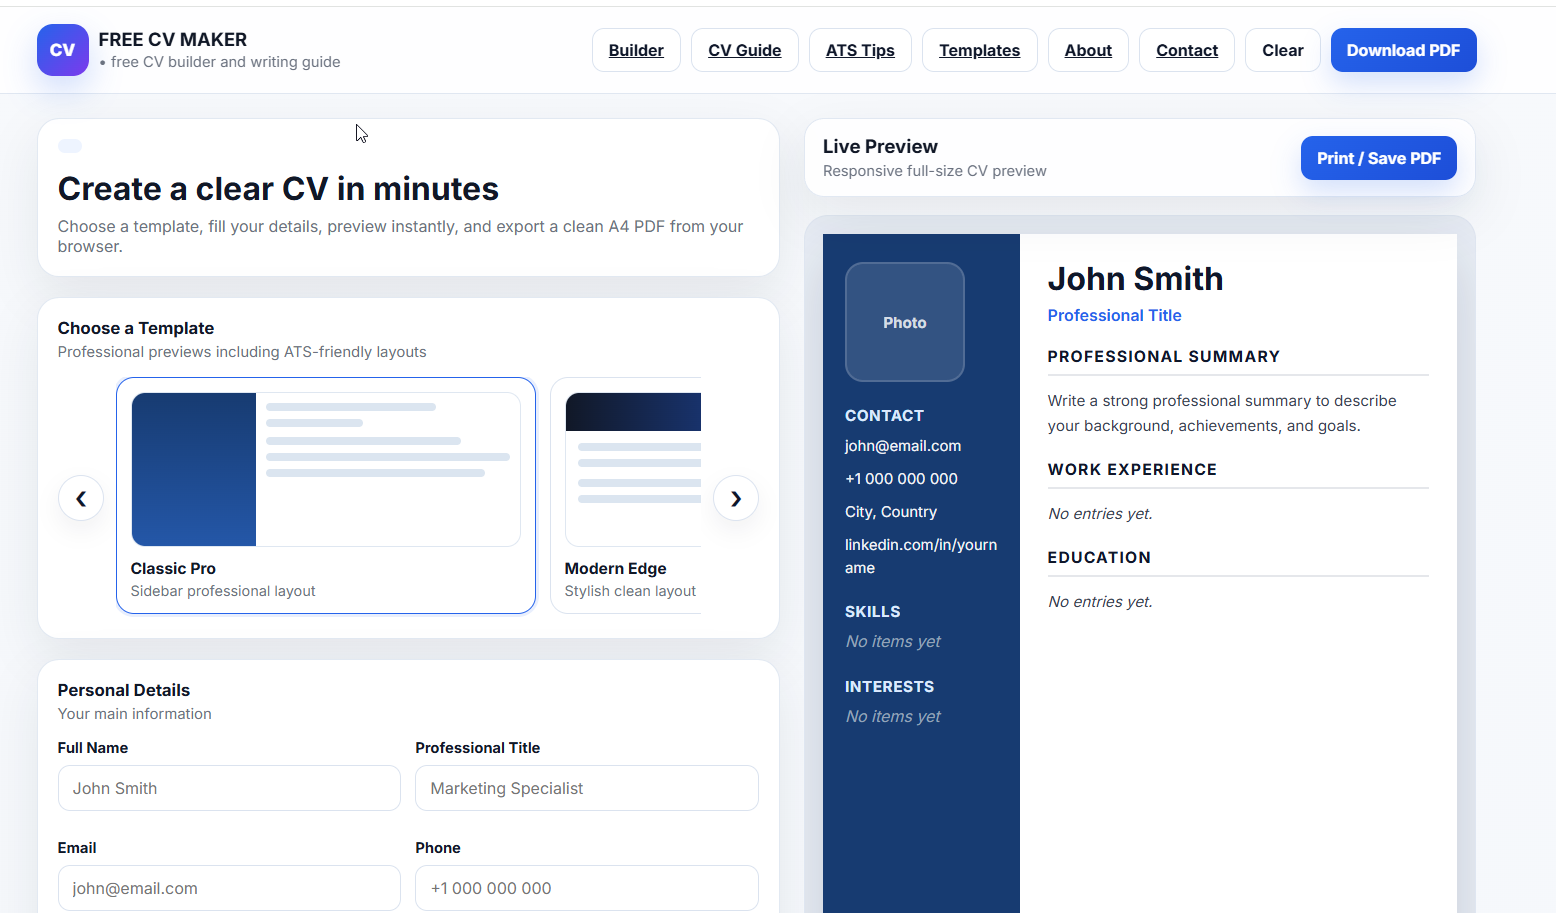Go to the Contact page
The width and height of the screenshot is (1556, 913).
tap(1187, 50)
